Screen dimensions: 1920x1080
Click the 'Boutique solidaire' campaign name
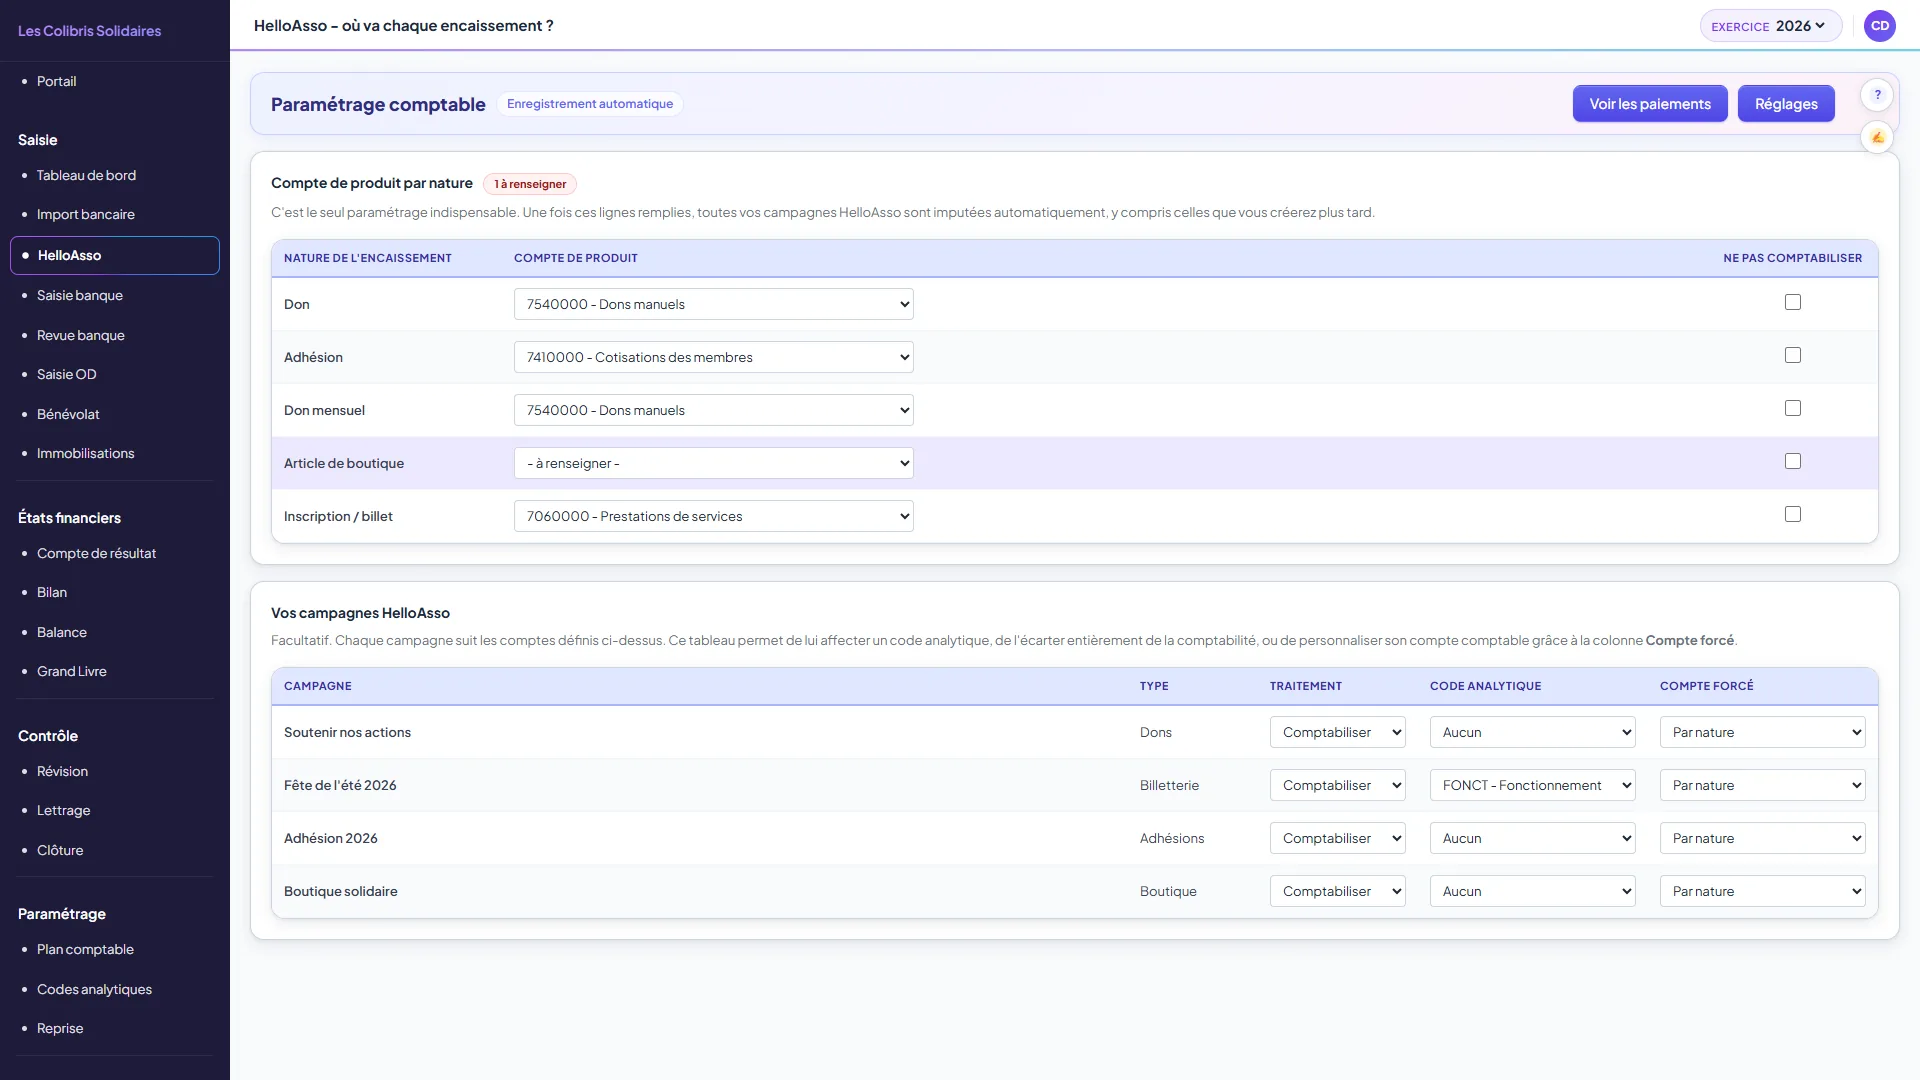pos(341,891)
